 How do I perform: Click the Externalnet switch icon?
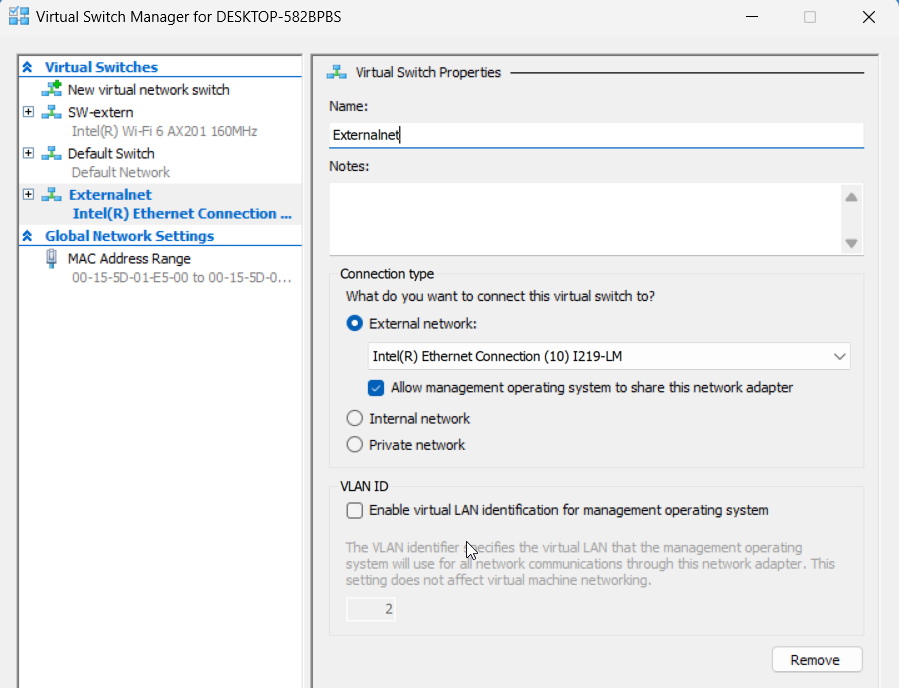[x=51, y=195]
